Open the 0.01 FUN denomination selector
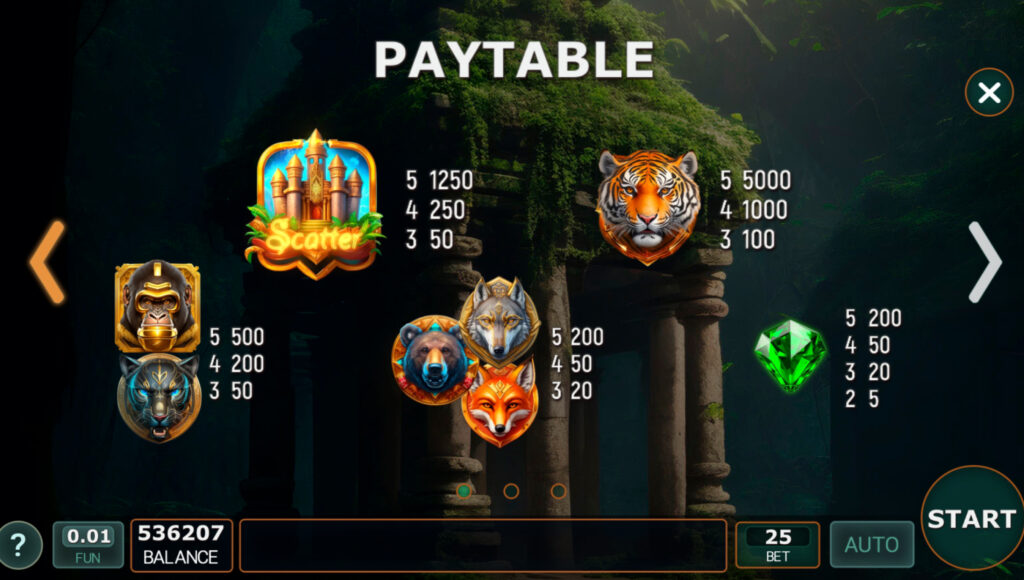Viewport: 1024px width, 580px height. (88, 545)
